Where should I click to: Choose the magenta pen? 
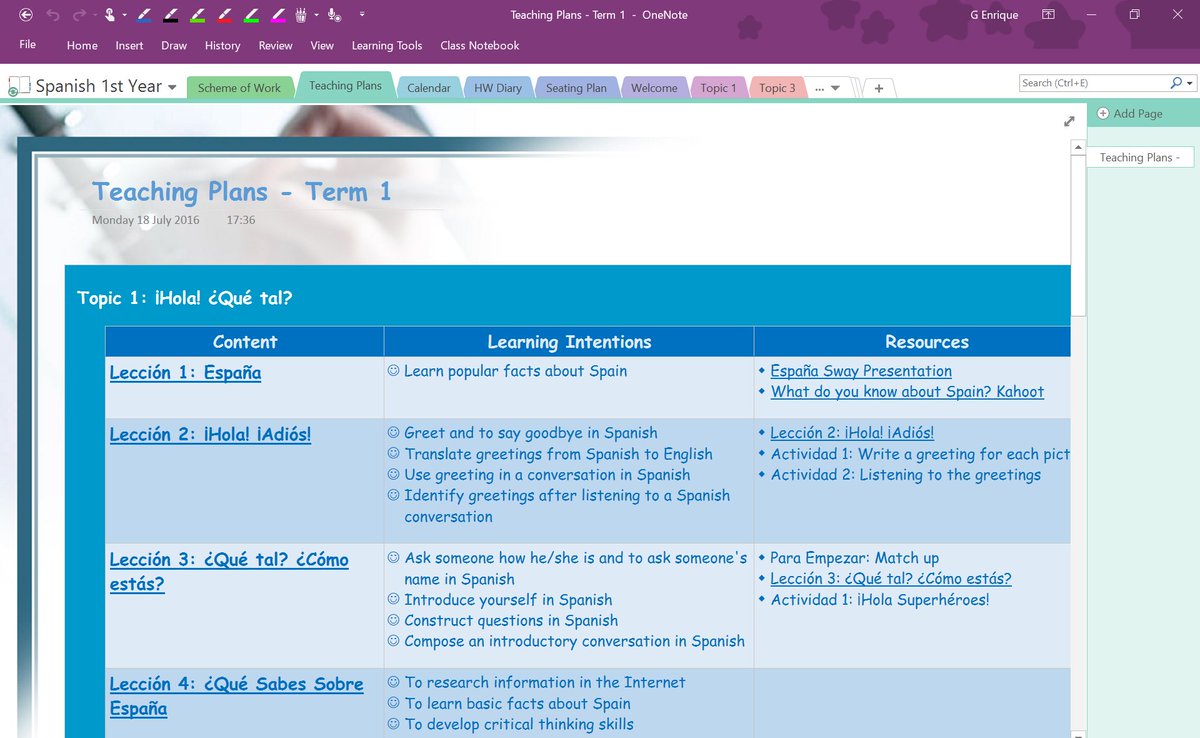279,15
